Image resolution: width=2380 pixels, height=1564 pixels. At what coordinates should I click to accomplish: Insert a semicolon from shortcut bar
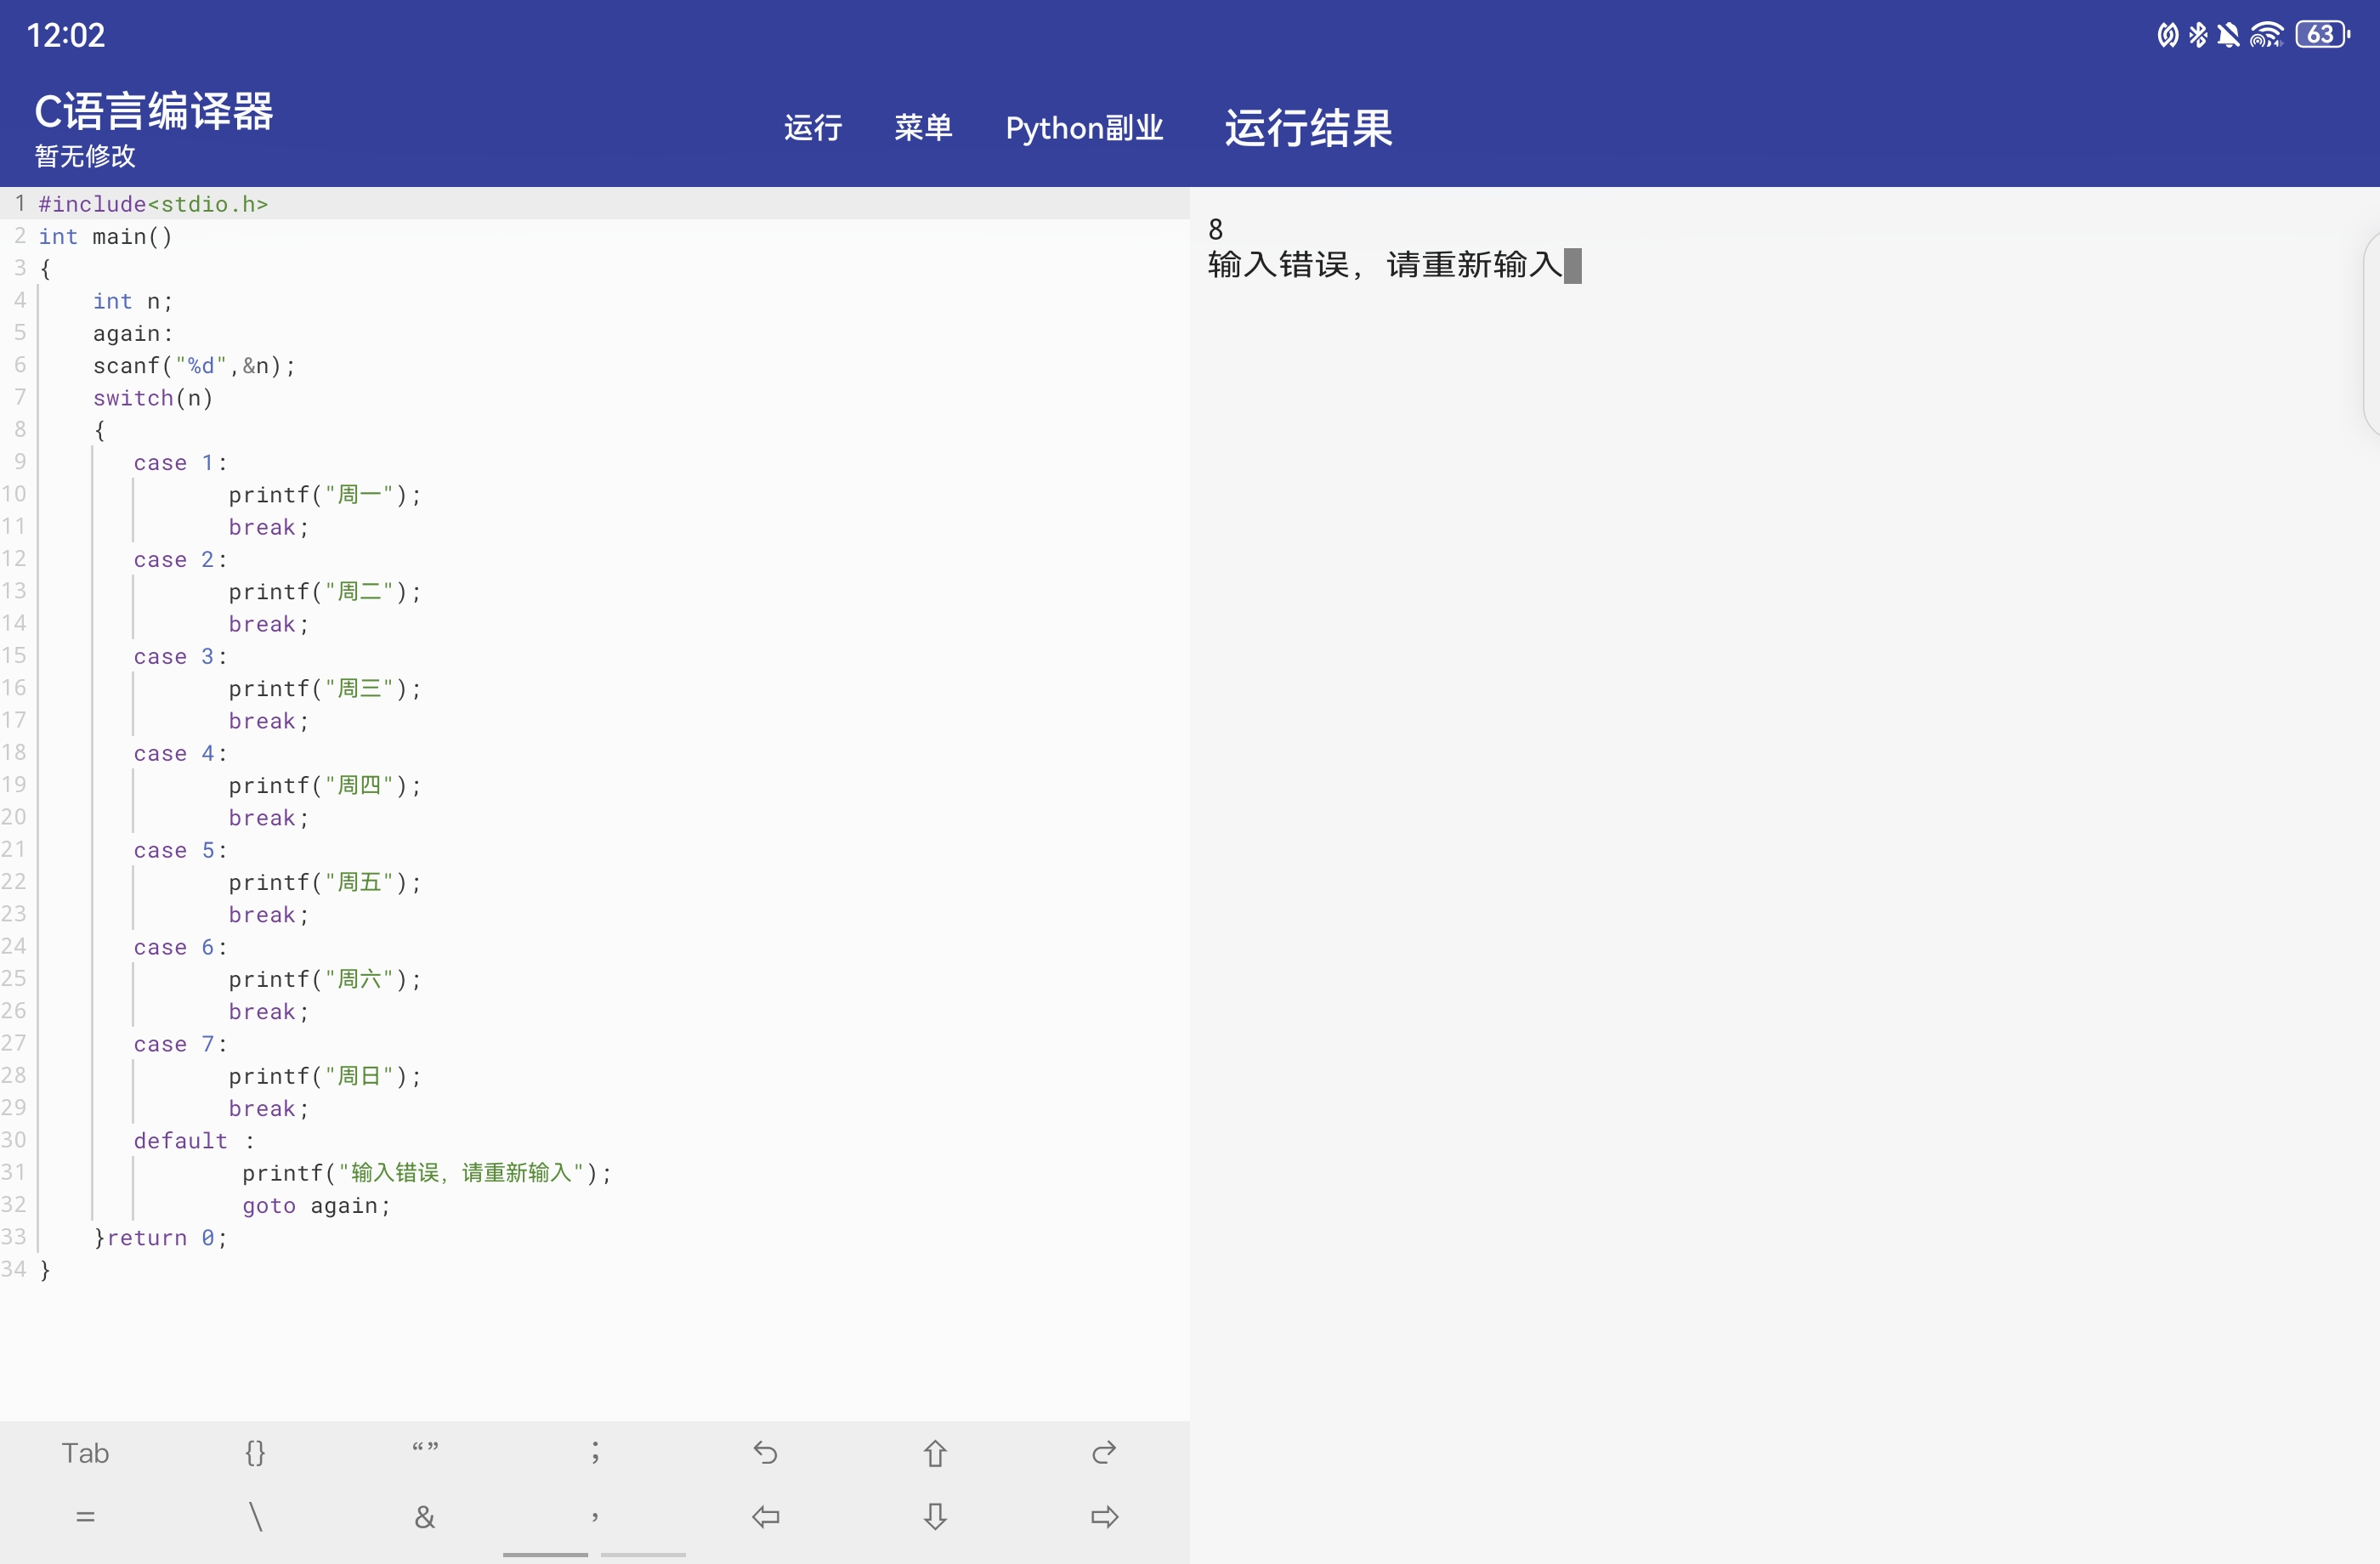(595, 1452)
